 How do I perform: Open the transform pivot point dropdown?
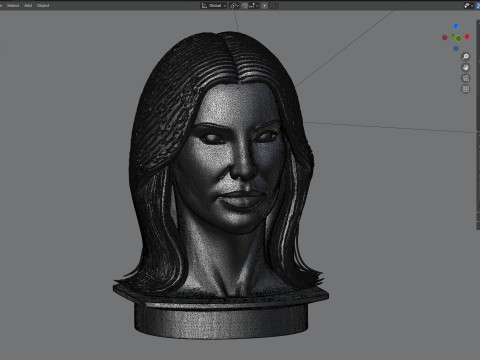tap(234, 6)
